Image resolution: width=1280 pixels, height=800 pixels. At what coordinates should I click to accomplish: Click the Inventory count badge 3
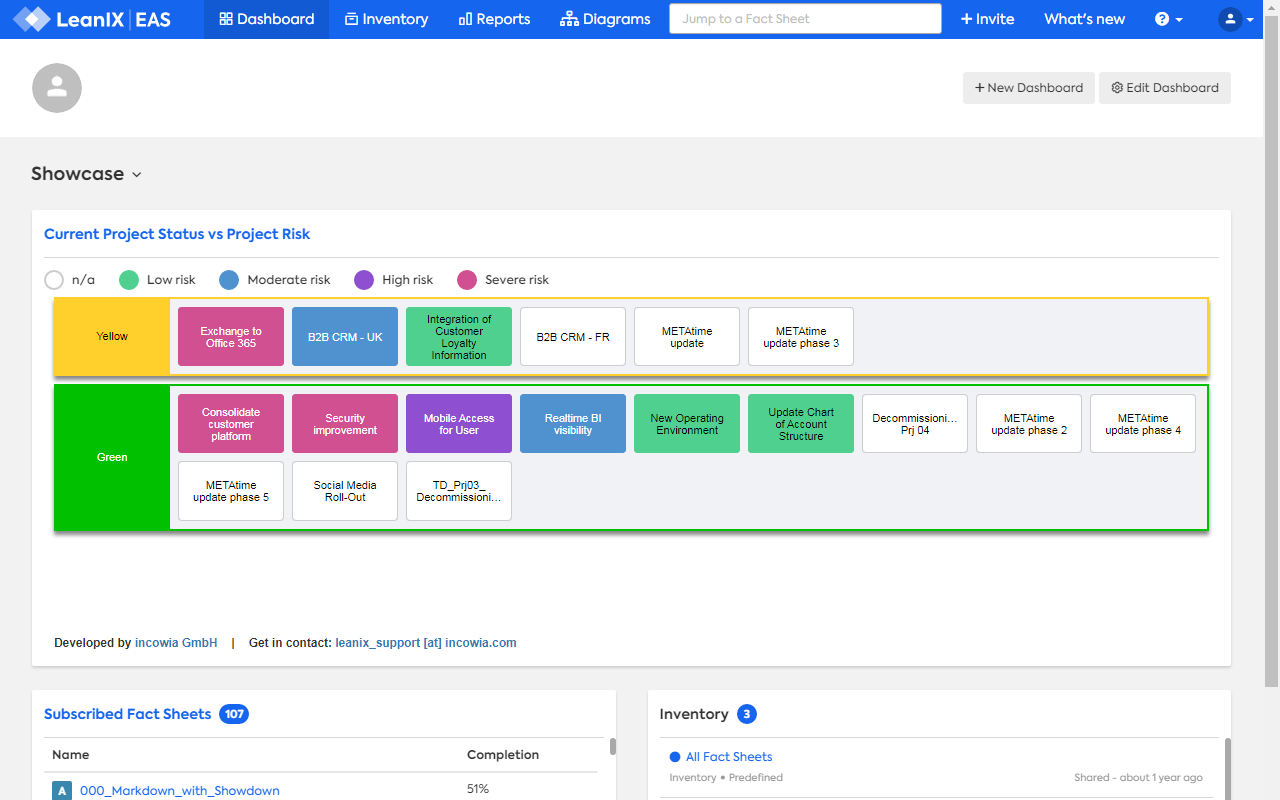(747, 714)
